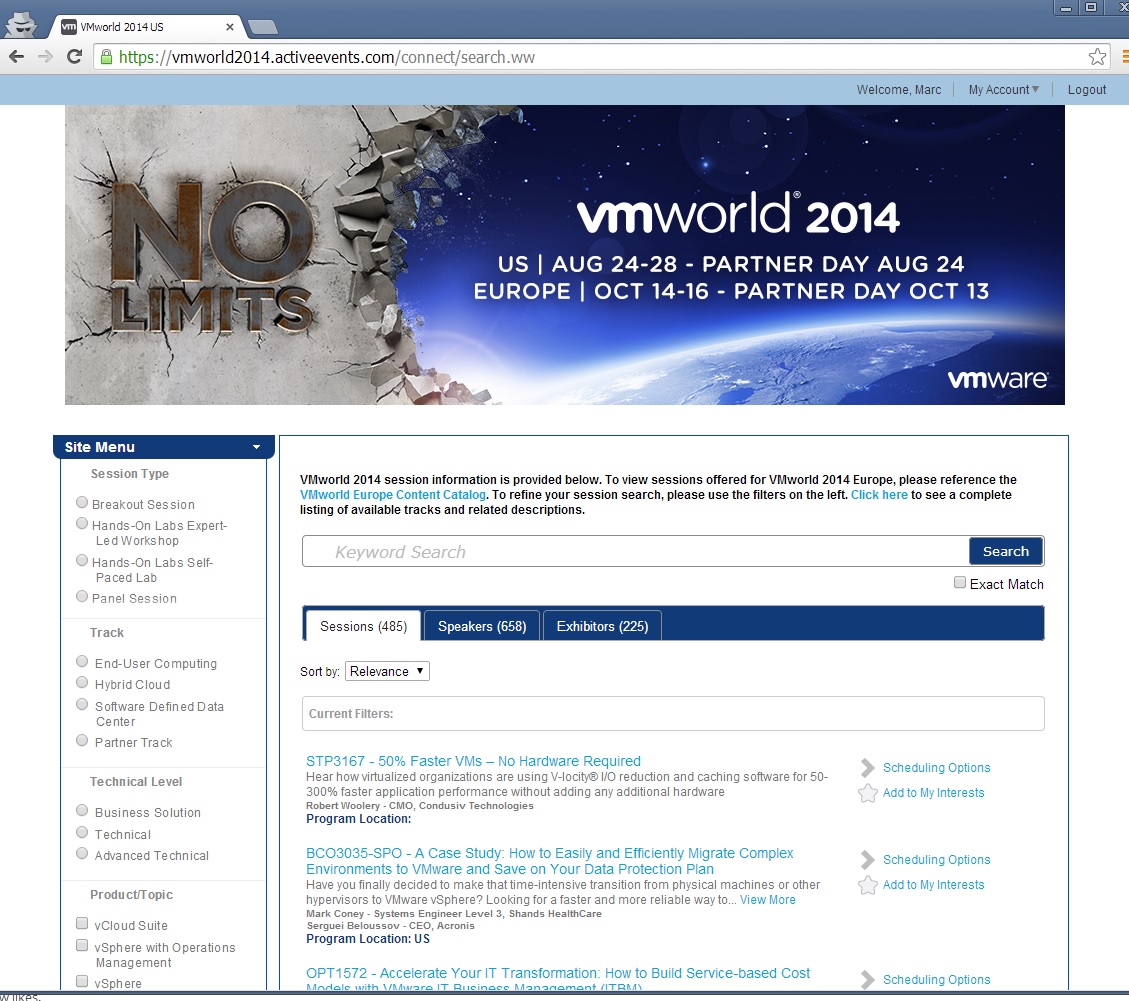Click the star icon beside BCO3035-SPO session

pyautogui.click(x=867, y=885)
